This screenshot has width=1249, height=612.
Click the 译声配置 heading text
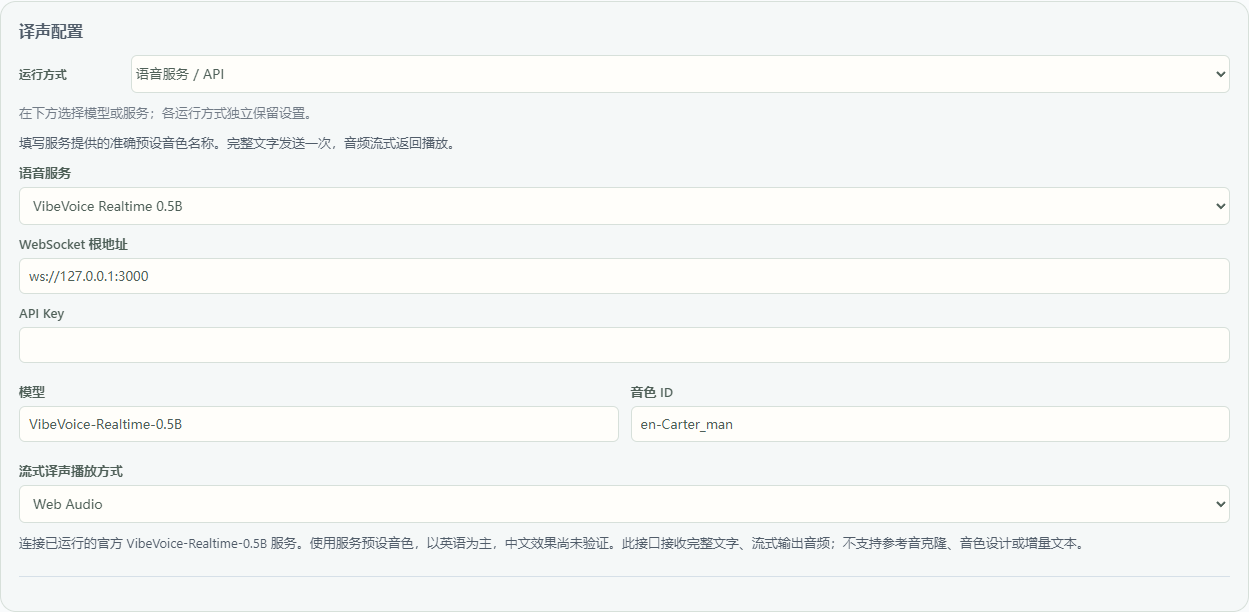51,32
